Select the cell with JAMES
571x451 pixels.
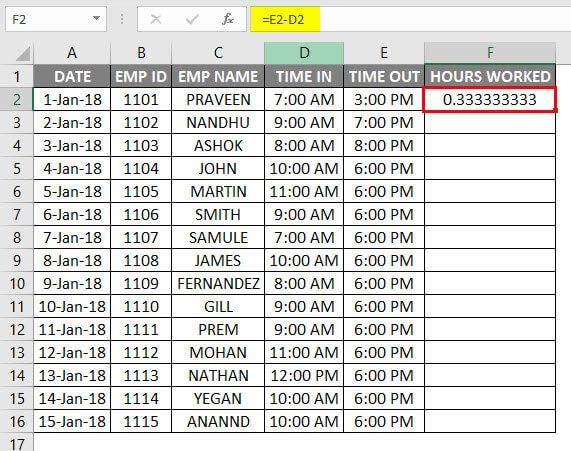pos(218,260)
